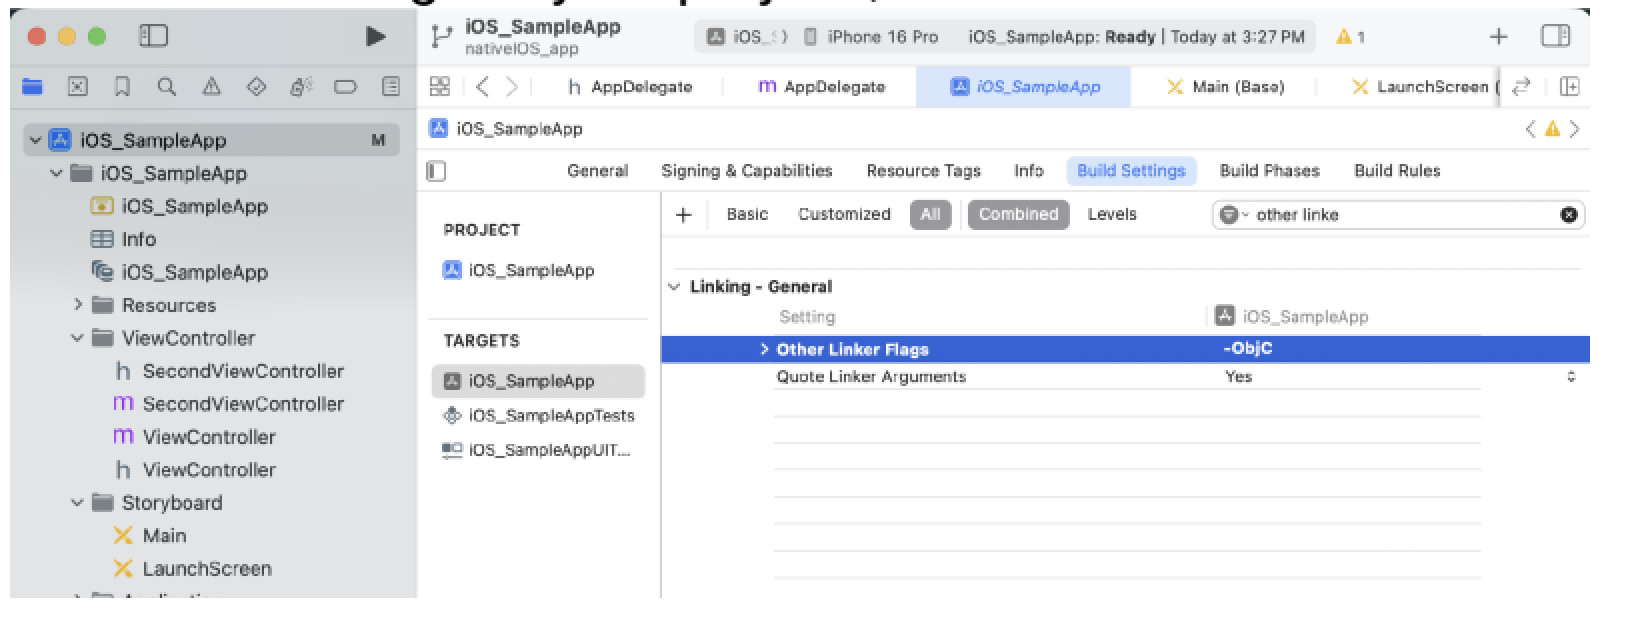The height and width of the screenshot is (620, 1632).
Task: Jump to previous issue chevron
Action: click(x=1530, y=129)
